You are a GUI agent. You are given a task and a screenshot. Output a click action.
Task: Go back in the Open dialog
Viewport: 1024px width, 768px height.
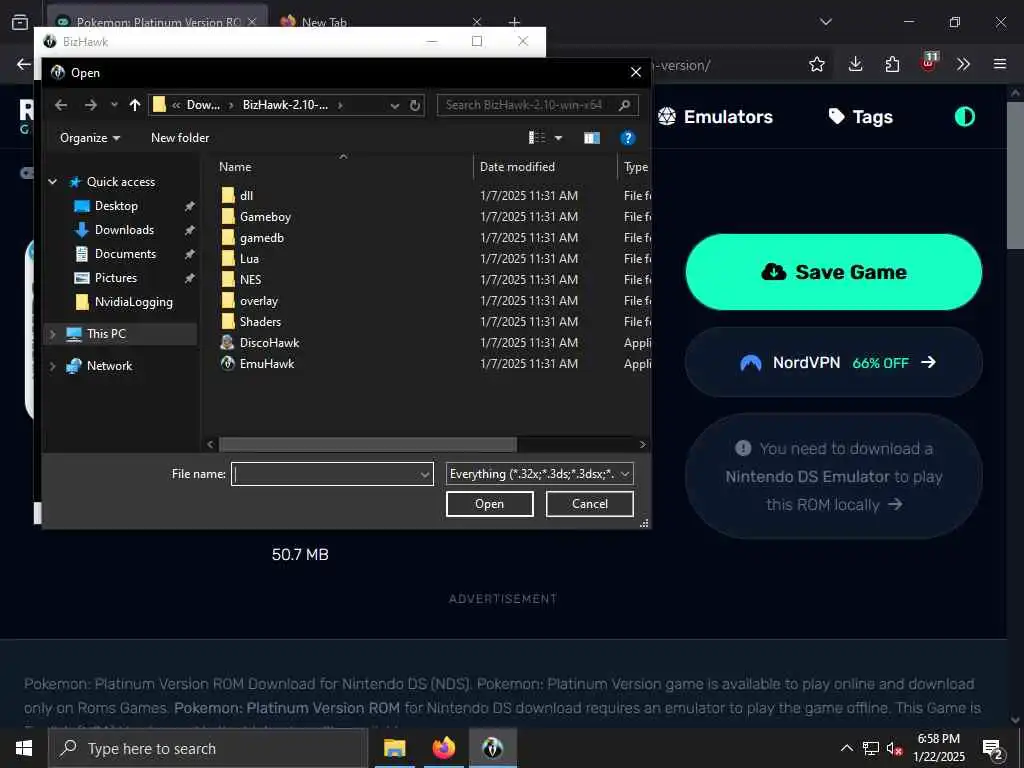point(61,105)
